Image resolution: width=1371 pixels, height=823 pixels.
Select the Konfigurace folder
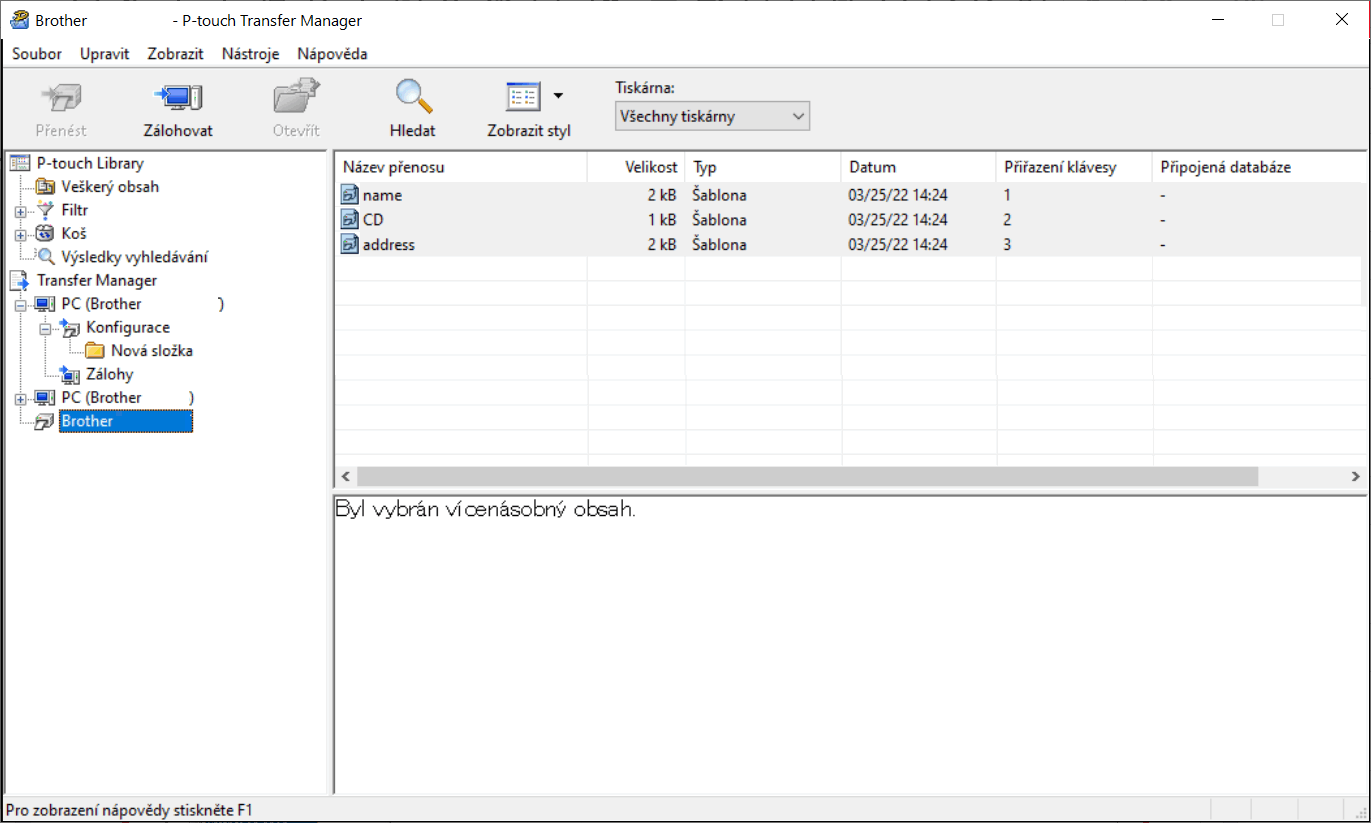pyautogui.click(x=128, y=327)
